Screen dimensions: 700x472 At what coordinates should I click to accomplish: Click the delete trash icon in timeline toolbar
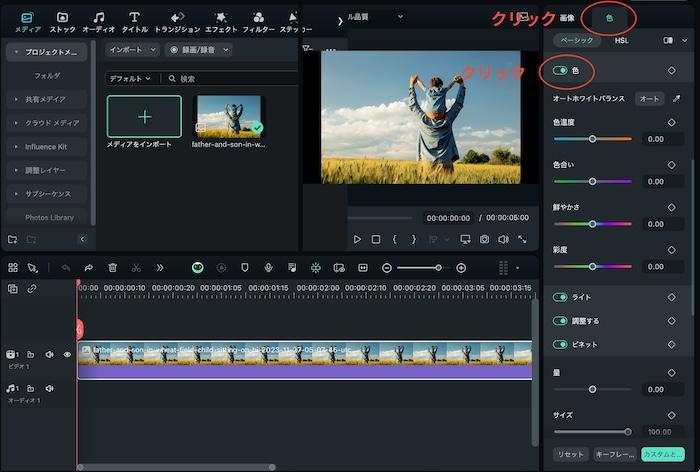tap(112, 268)
